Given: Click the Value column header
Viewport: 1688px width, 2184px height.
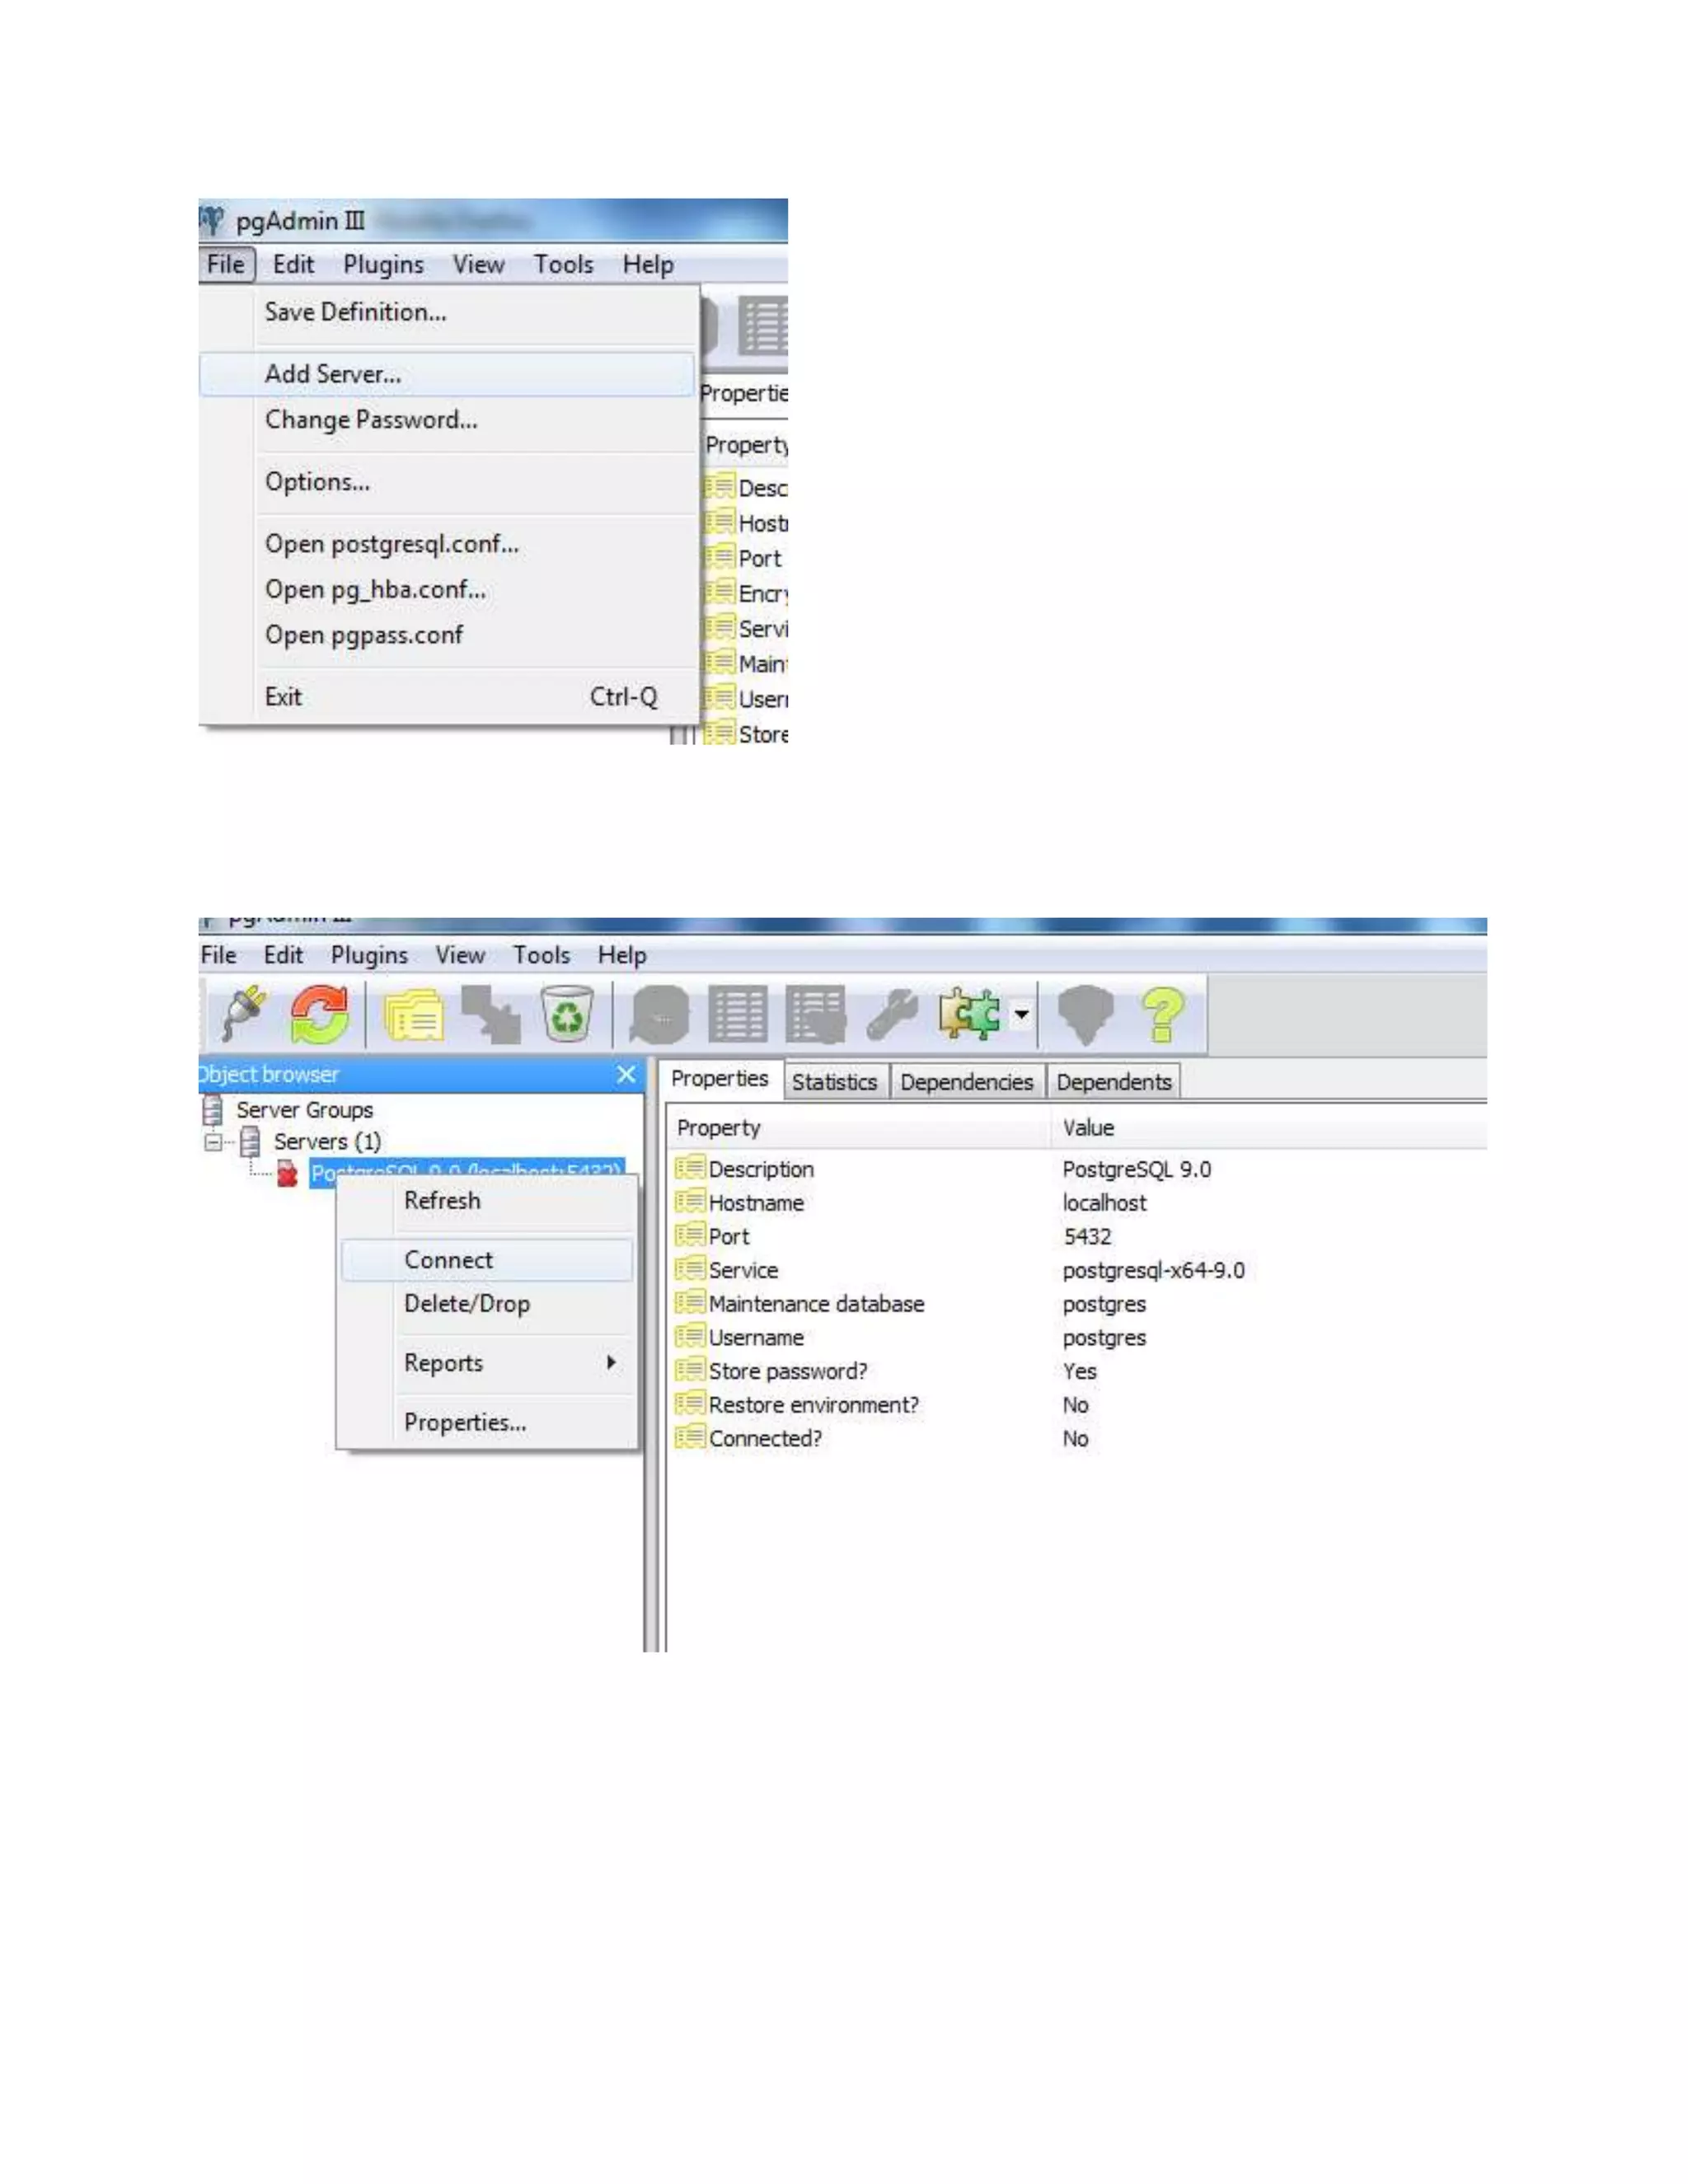Looking at the screenshot, I should coord(1088,1128).
